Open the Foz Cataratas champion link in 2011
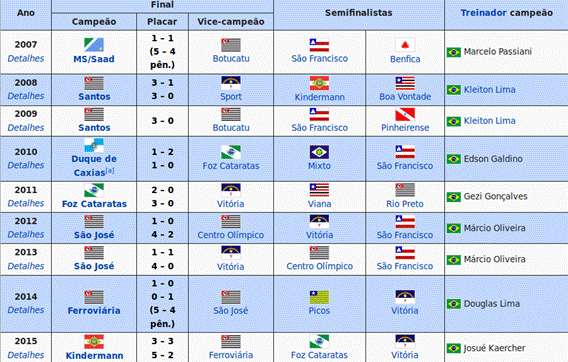This screenshot has height=362, width=568. pyautogui.click(x=94, y=204)
